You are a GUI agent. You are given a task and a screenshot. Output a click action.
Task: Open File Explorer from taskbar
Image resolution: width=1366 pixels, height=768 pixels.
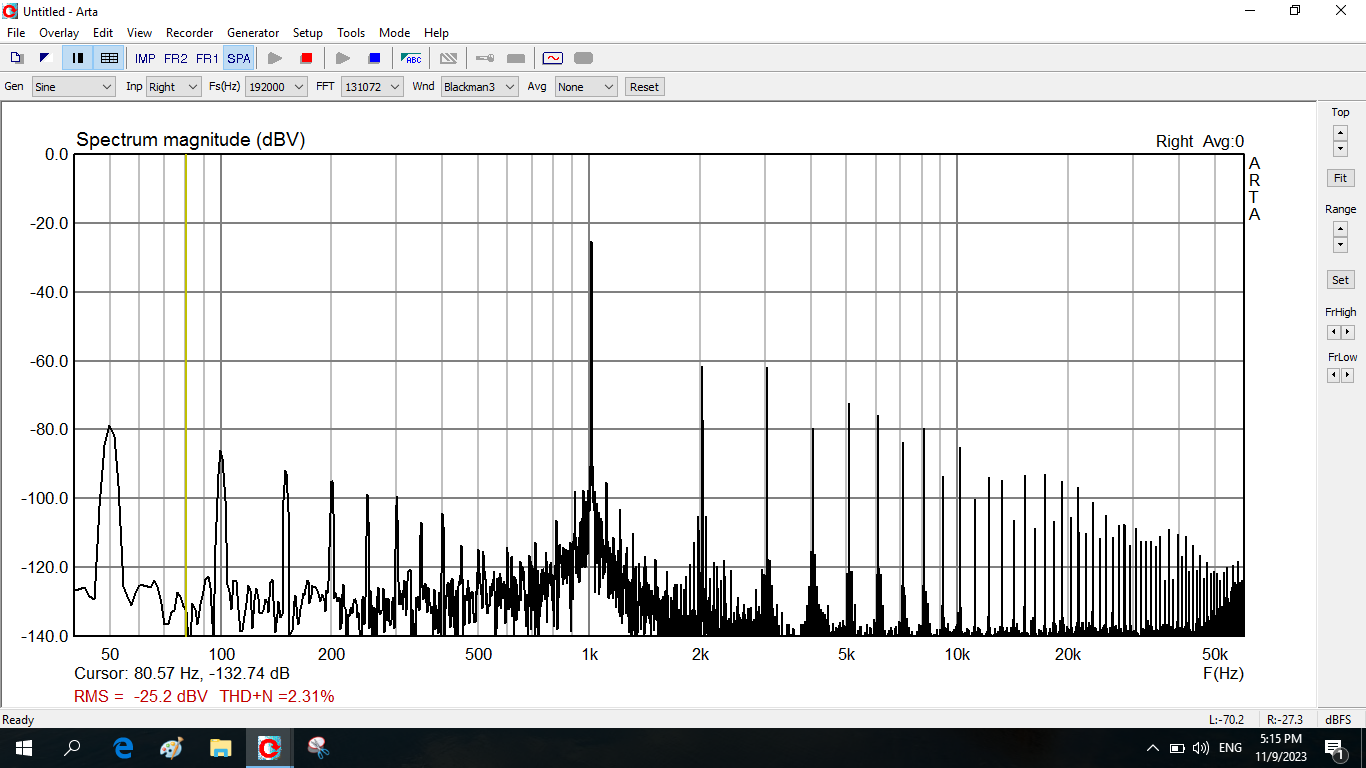(x=220, y=748)
